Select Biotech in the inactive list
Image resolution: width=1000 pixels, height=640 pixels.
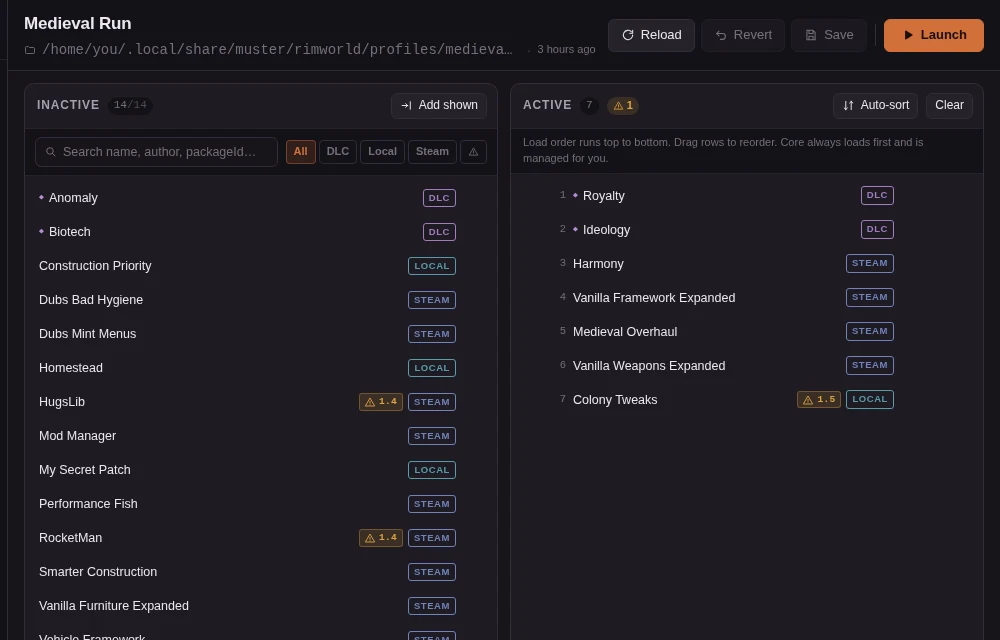pyautogui.click(x=261, y=231)
